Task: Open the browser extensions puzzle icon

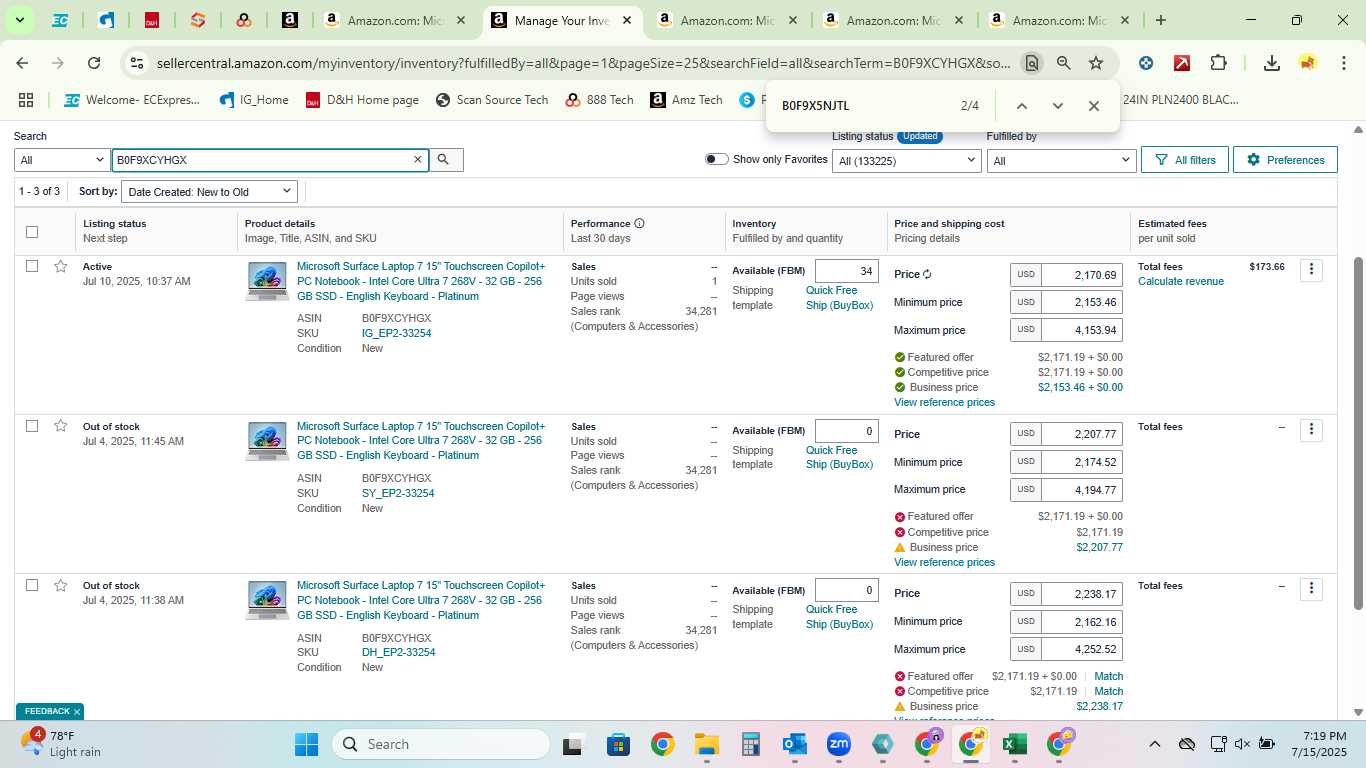Action: tap(1218, 63)
